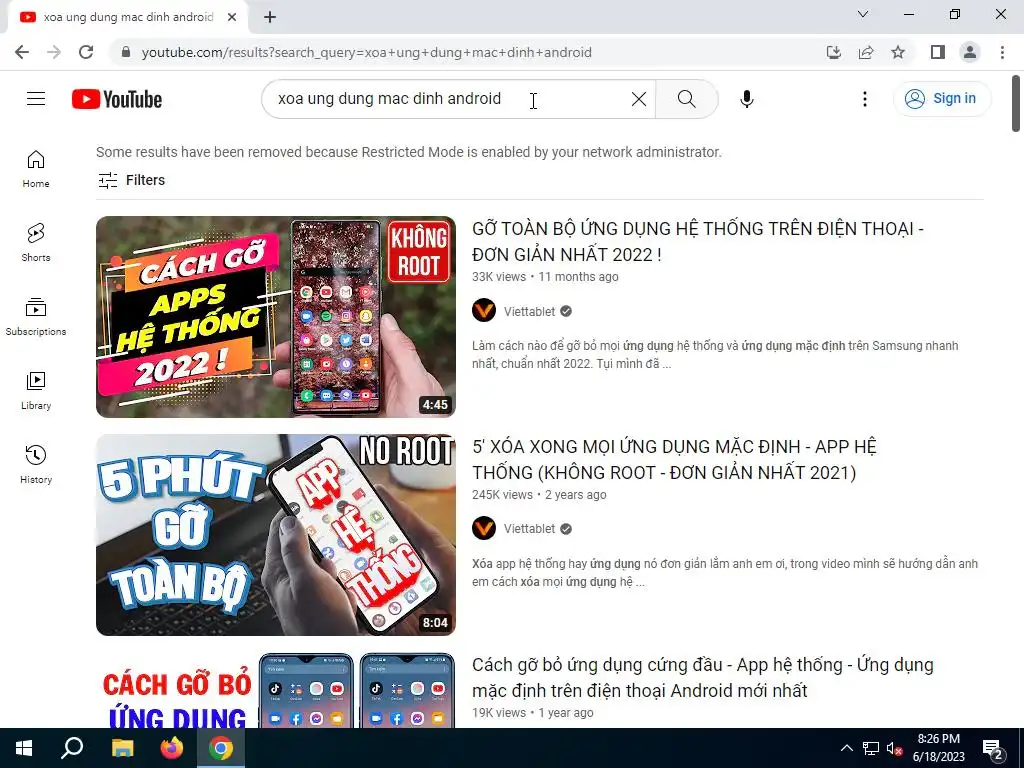
Task: Open the Chrome profile avatar
Action: [x=970, y=52]
